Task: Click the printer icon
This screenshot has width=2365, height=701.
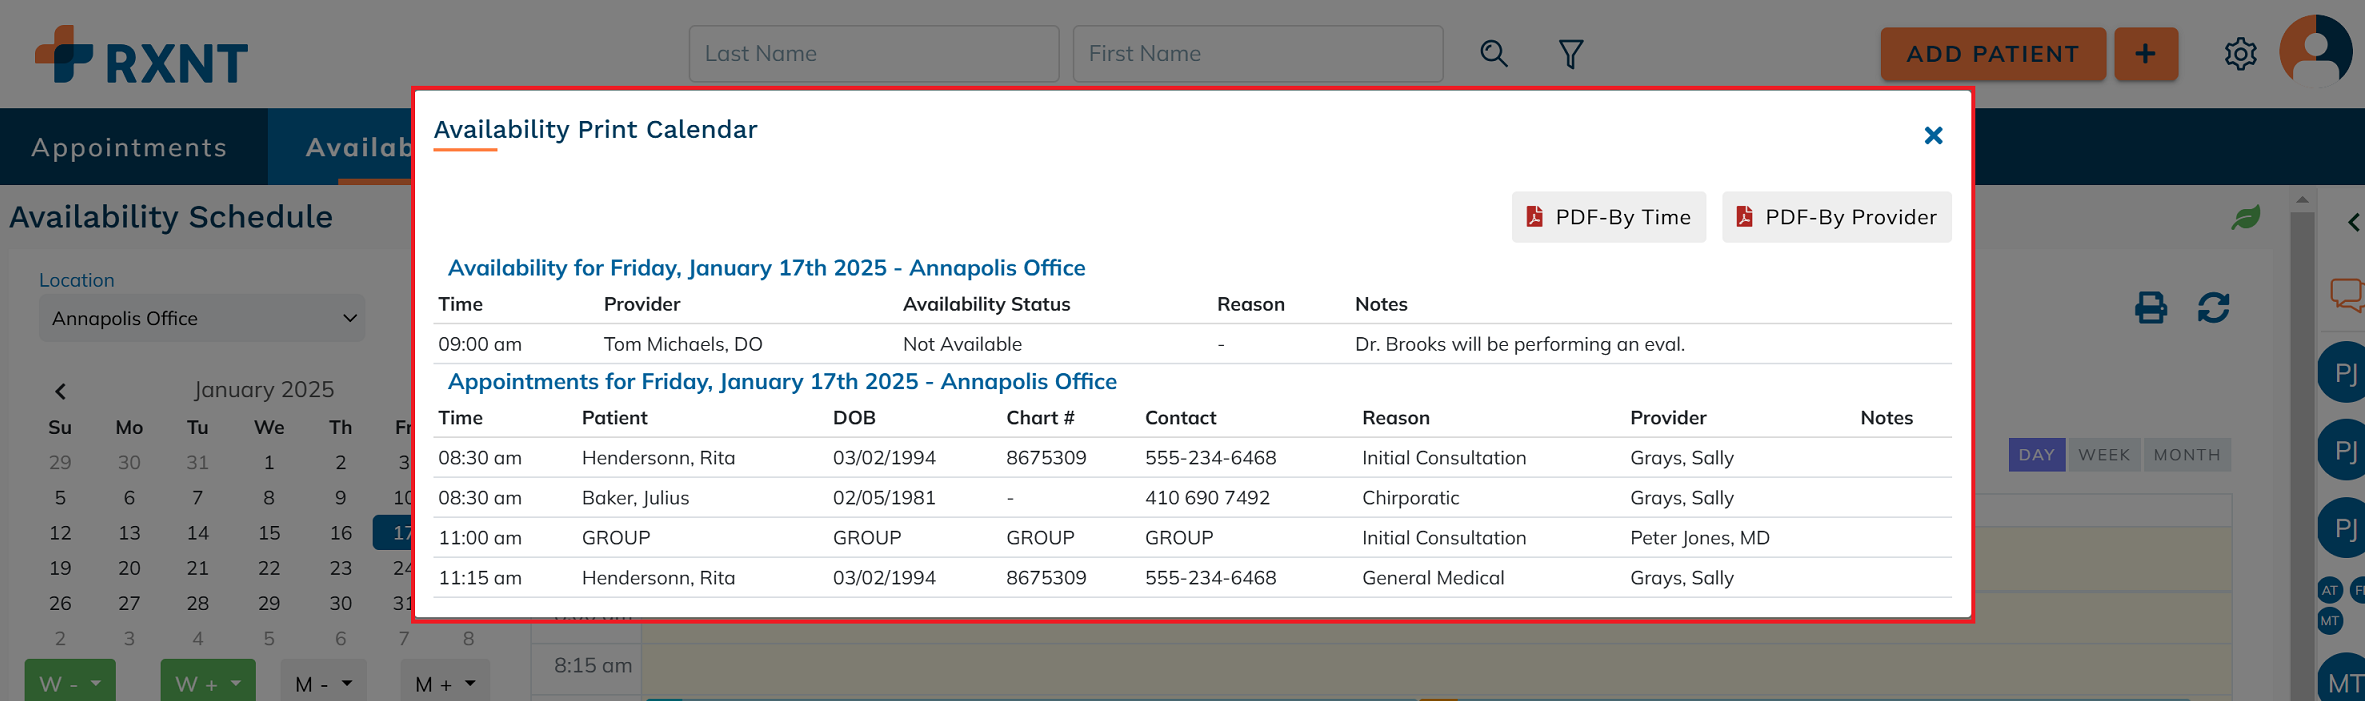Action: (x=2151, y=308)
